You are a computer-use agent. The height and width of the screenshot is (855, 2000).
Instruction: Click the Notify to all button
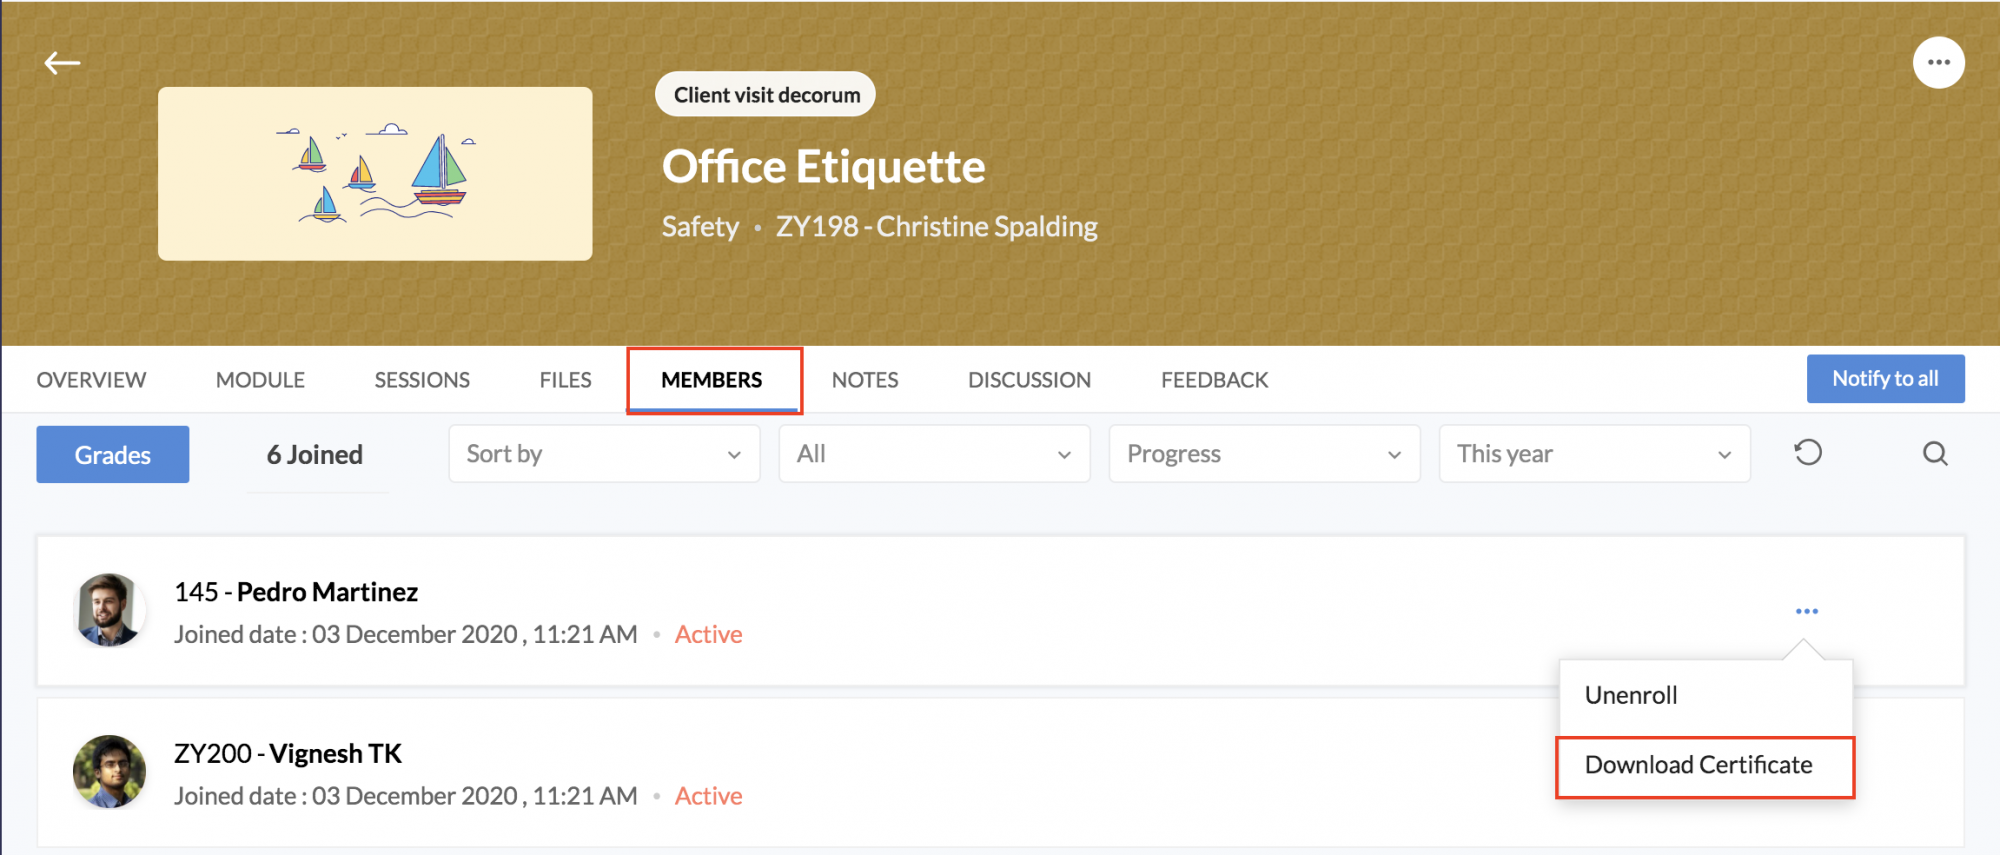click(x=1885, y=379)
